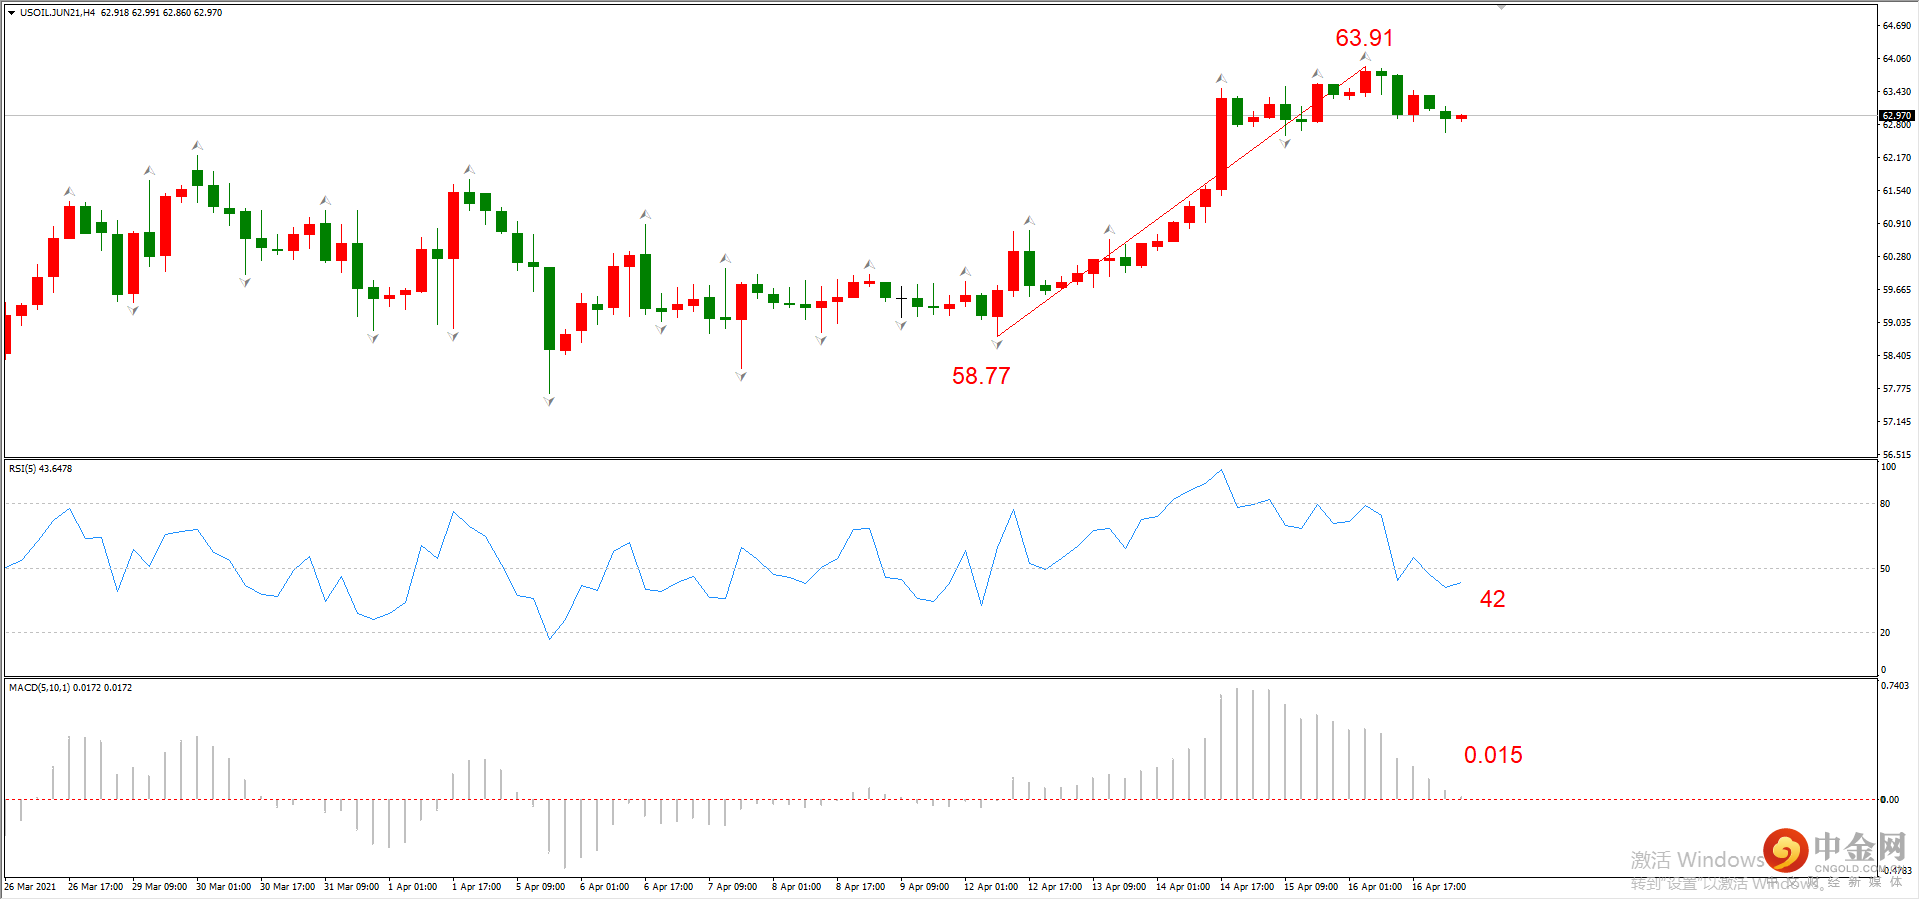Click the 56.515 price scale value
Screen dimensions: 1920x900
click(x=1897, y=454)
